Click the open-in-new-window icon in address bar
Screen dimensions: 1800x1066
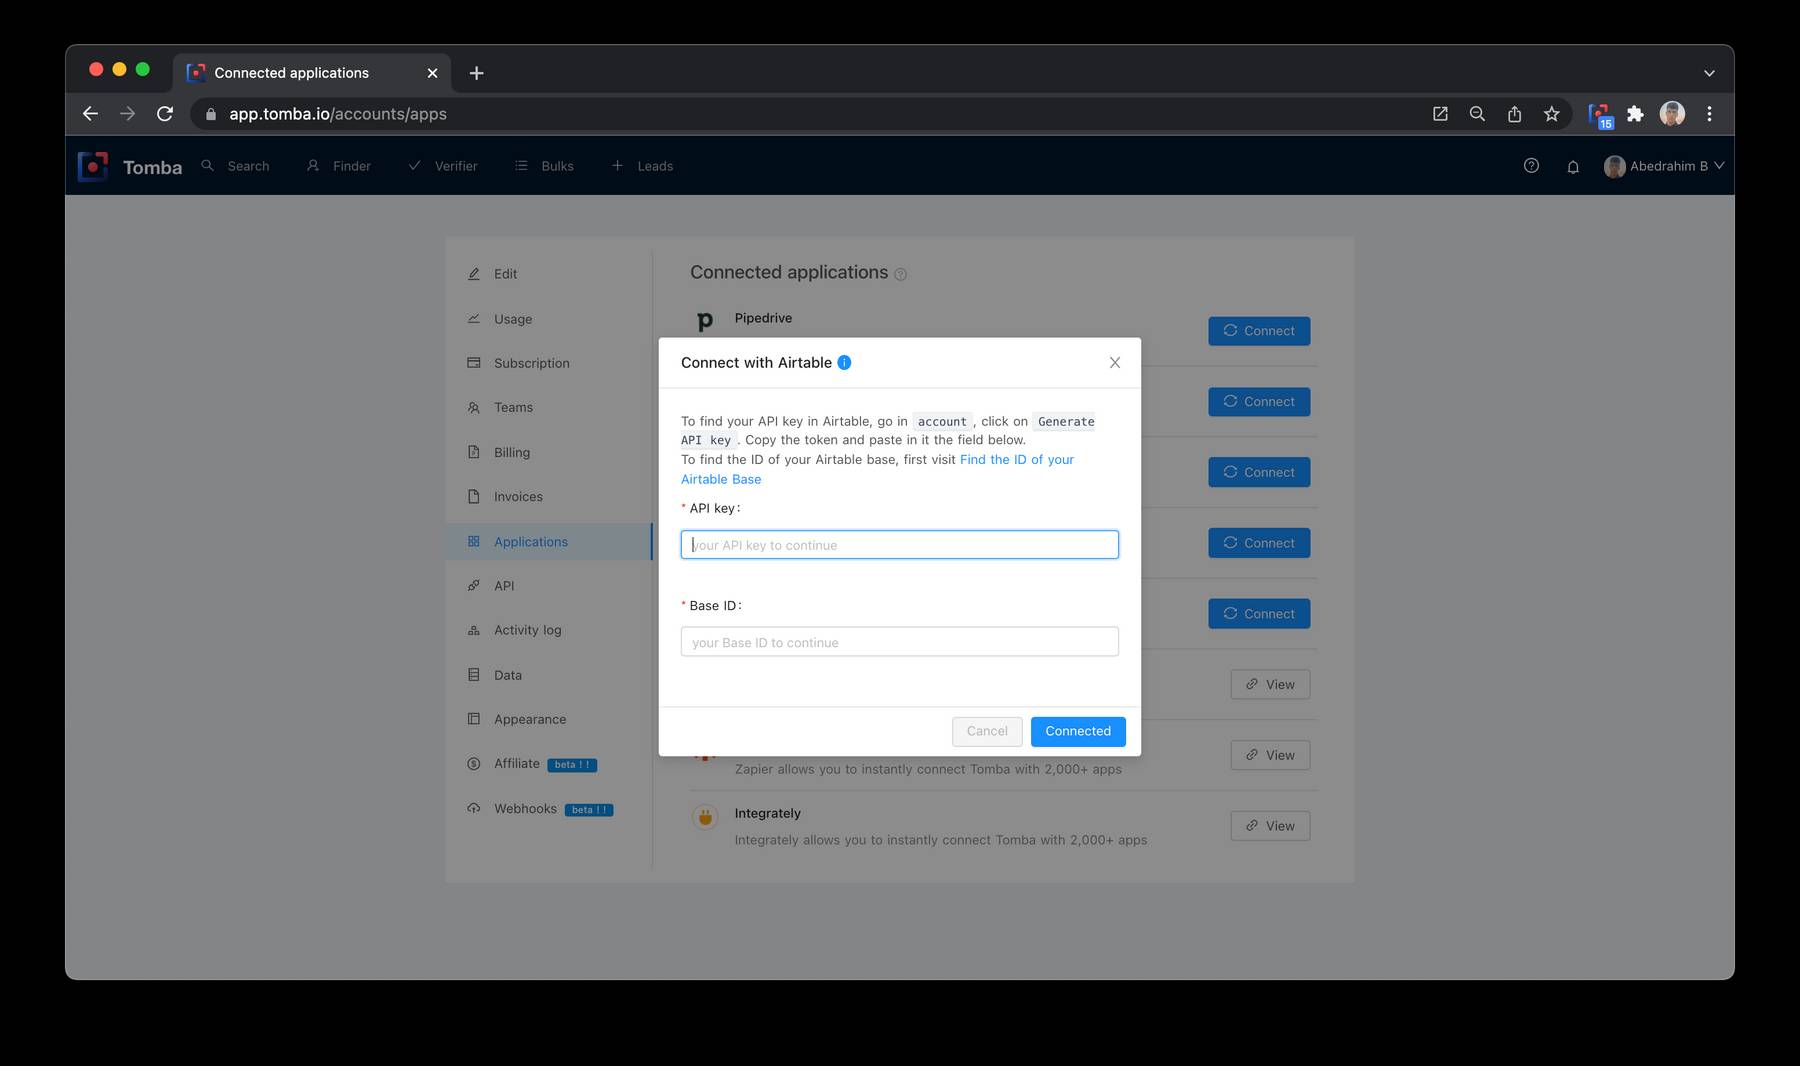1440,114
